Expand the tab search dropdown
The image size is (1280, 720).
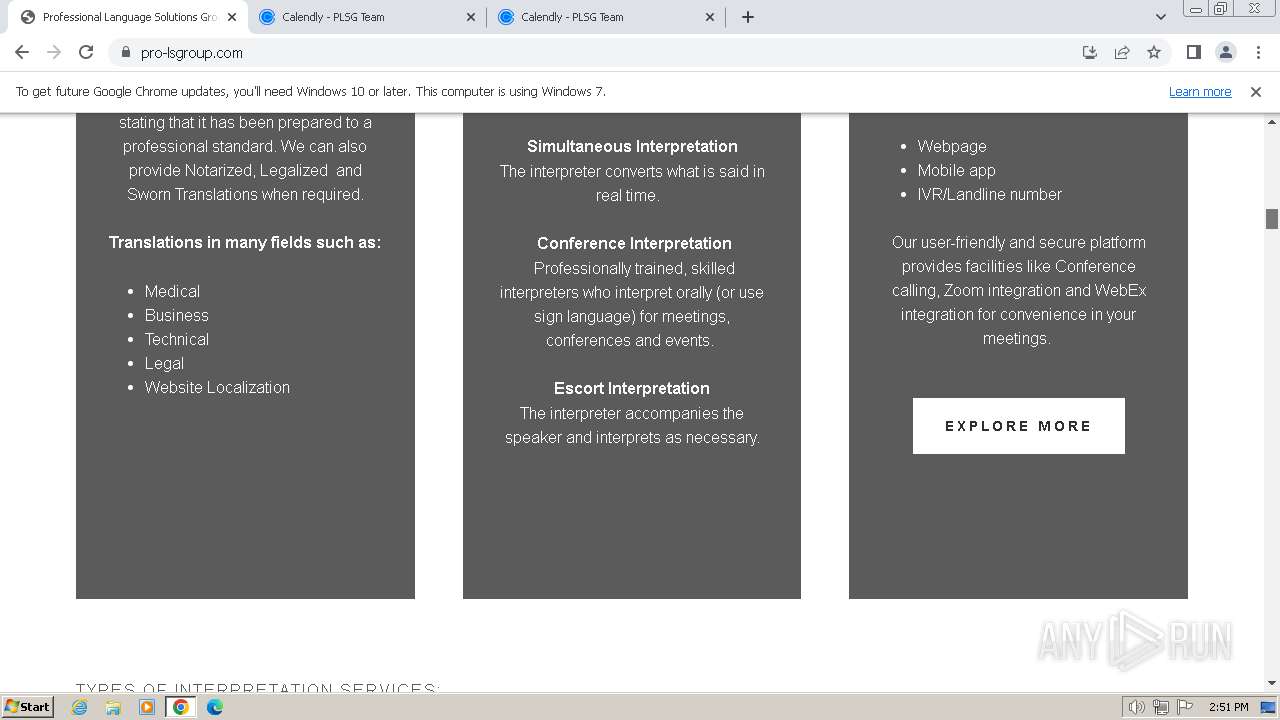(x=1161, y=17)
